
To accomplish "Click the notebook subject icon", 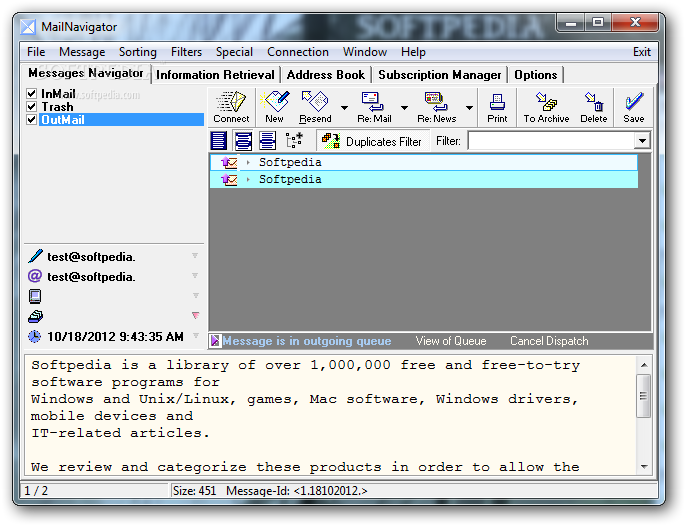I will [x=35, y=296].
